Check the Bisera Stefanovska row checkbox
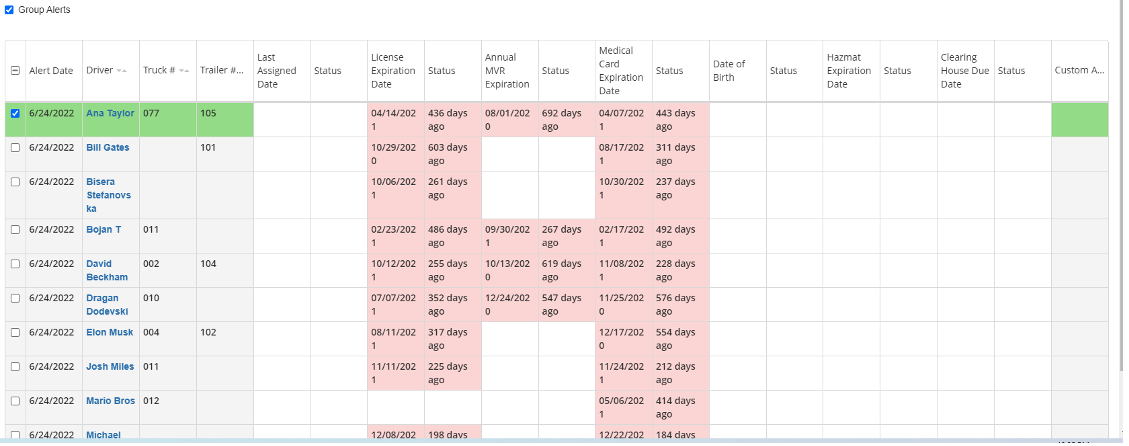This screenshot has width=1129, height=446. click(15, 182)
